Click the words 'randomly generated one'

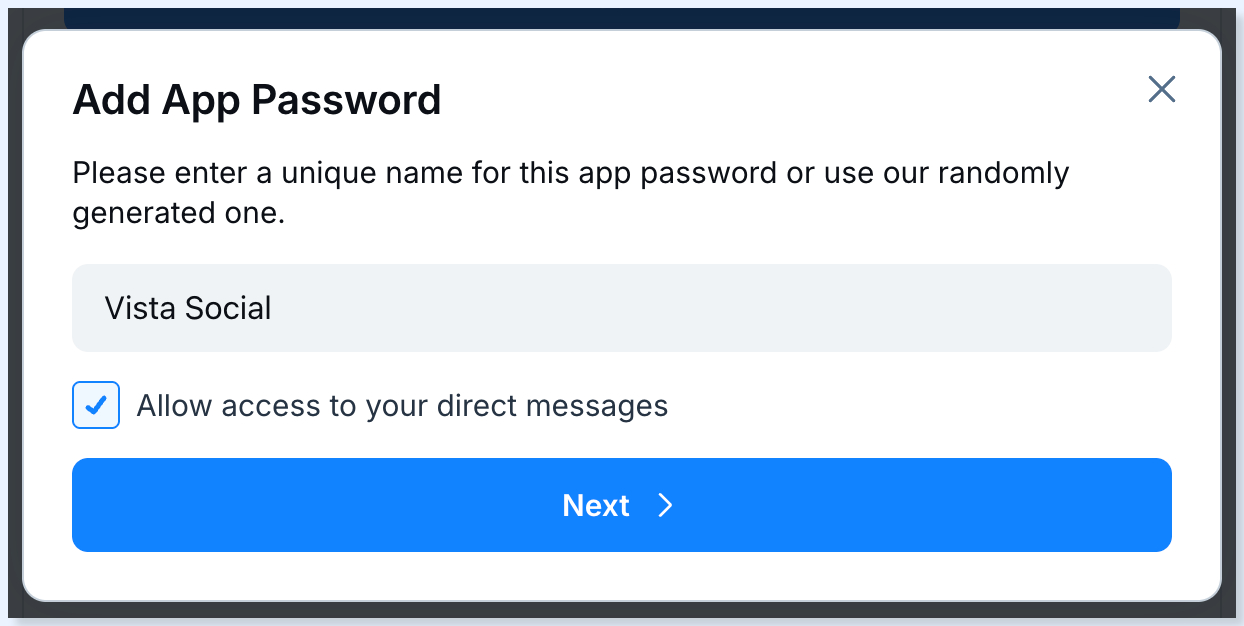pos(178,214)
